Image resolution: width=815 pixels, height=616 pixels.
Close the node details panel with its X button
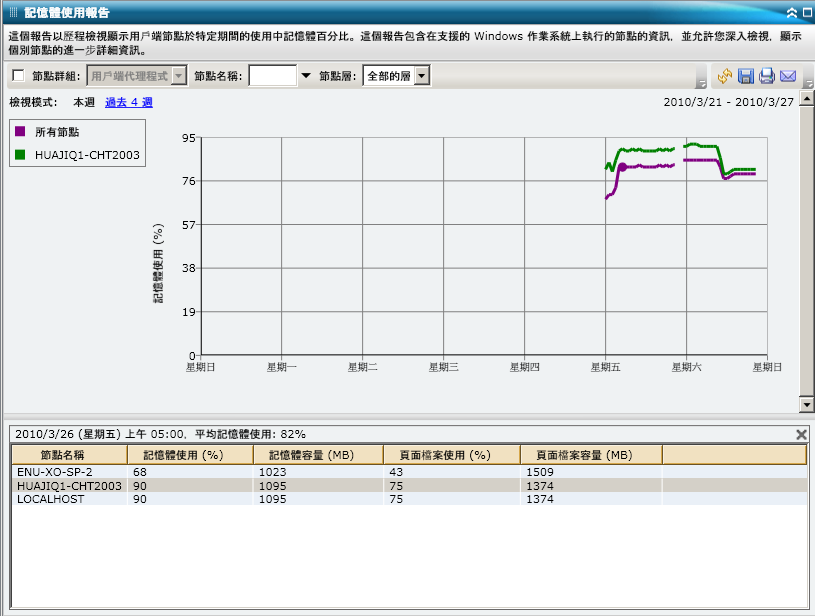[800, 434]
